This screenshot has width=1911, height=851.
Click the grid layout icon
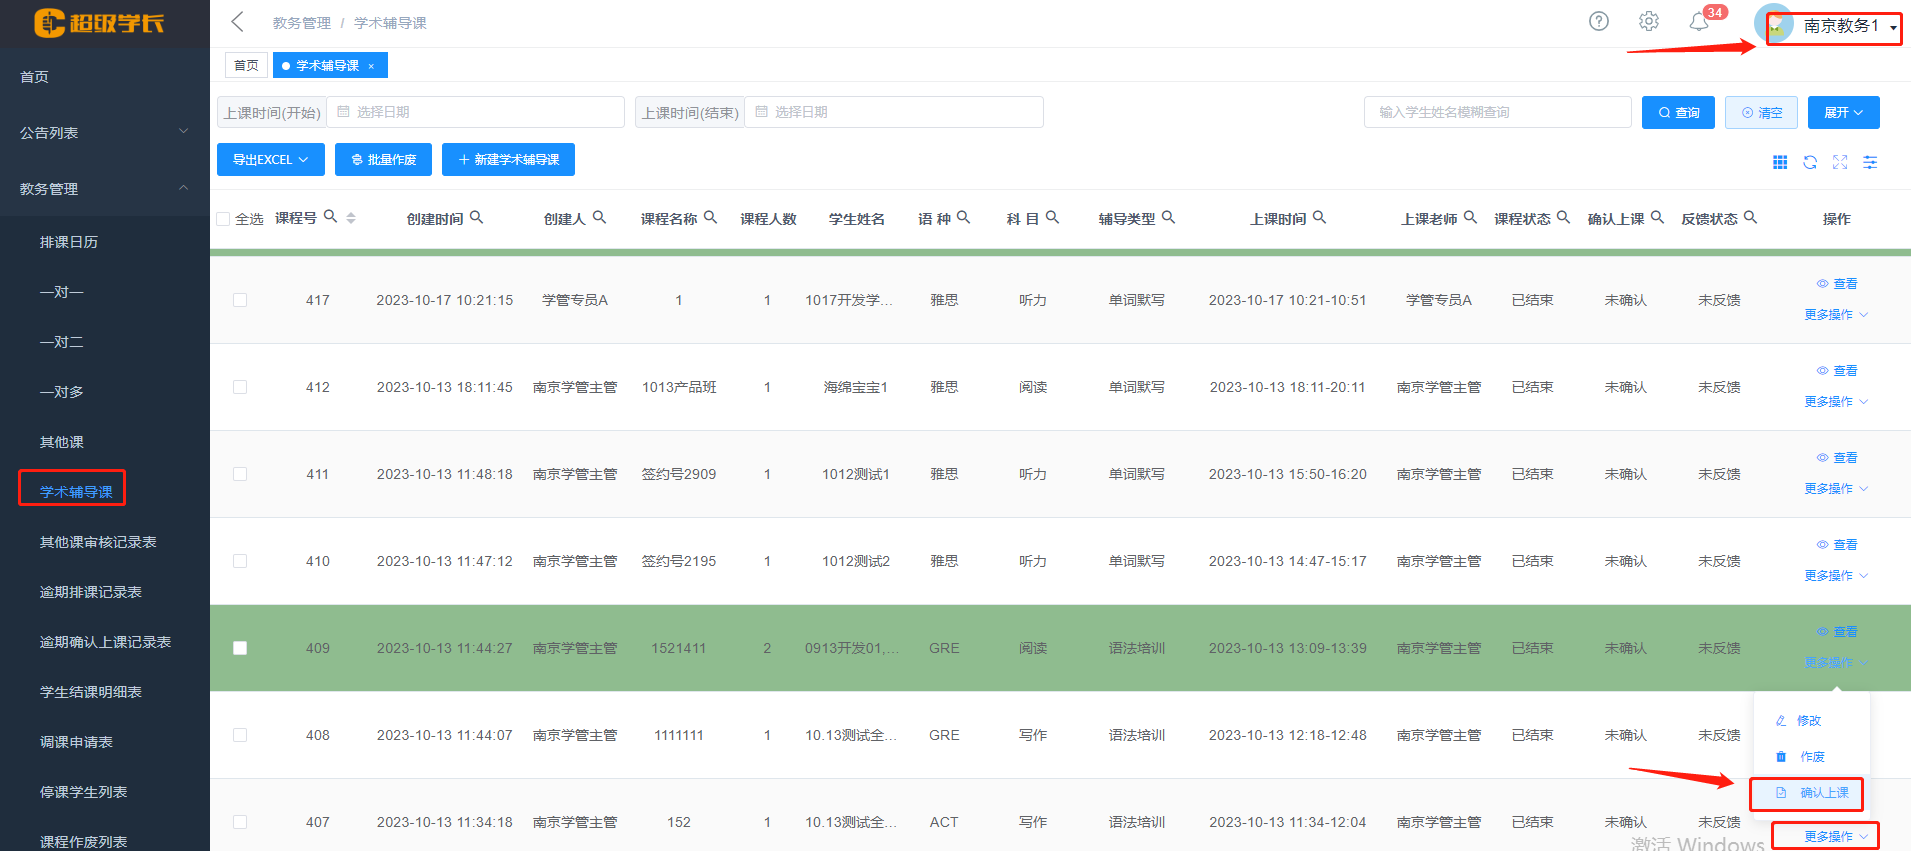pos(1780,162)
